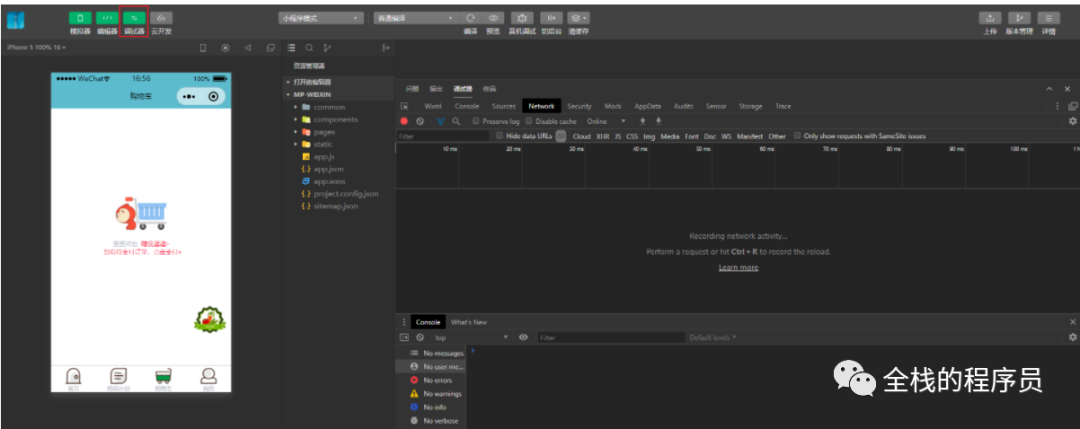Select the WS request type filter
Screen dimensions: 1080x429
726,136
